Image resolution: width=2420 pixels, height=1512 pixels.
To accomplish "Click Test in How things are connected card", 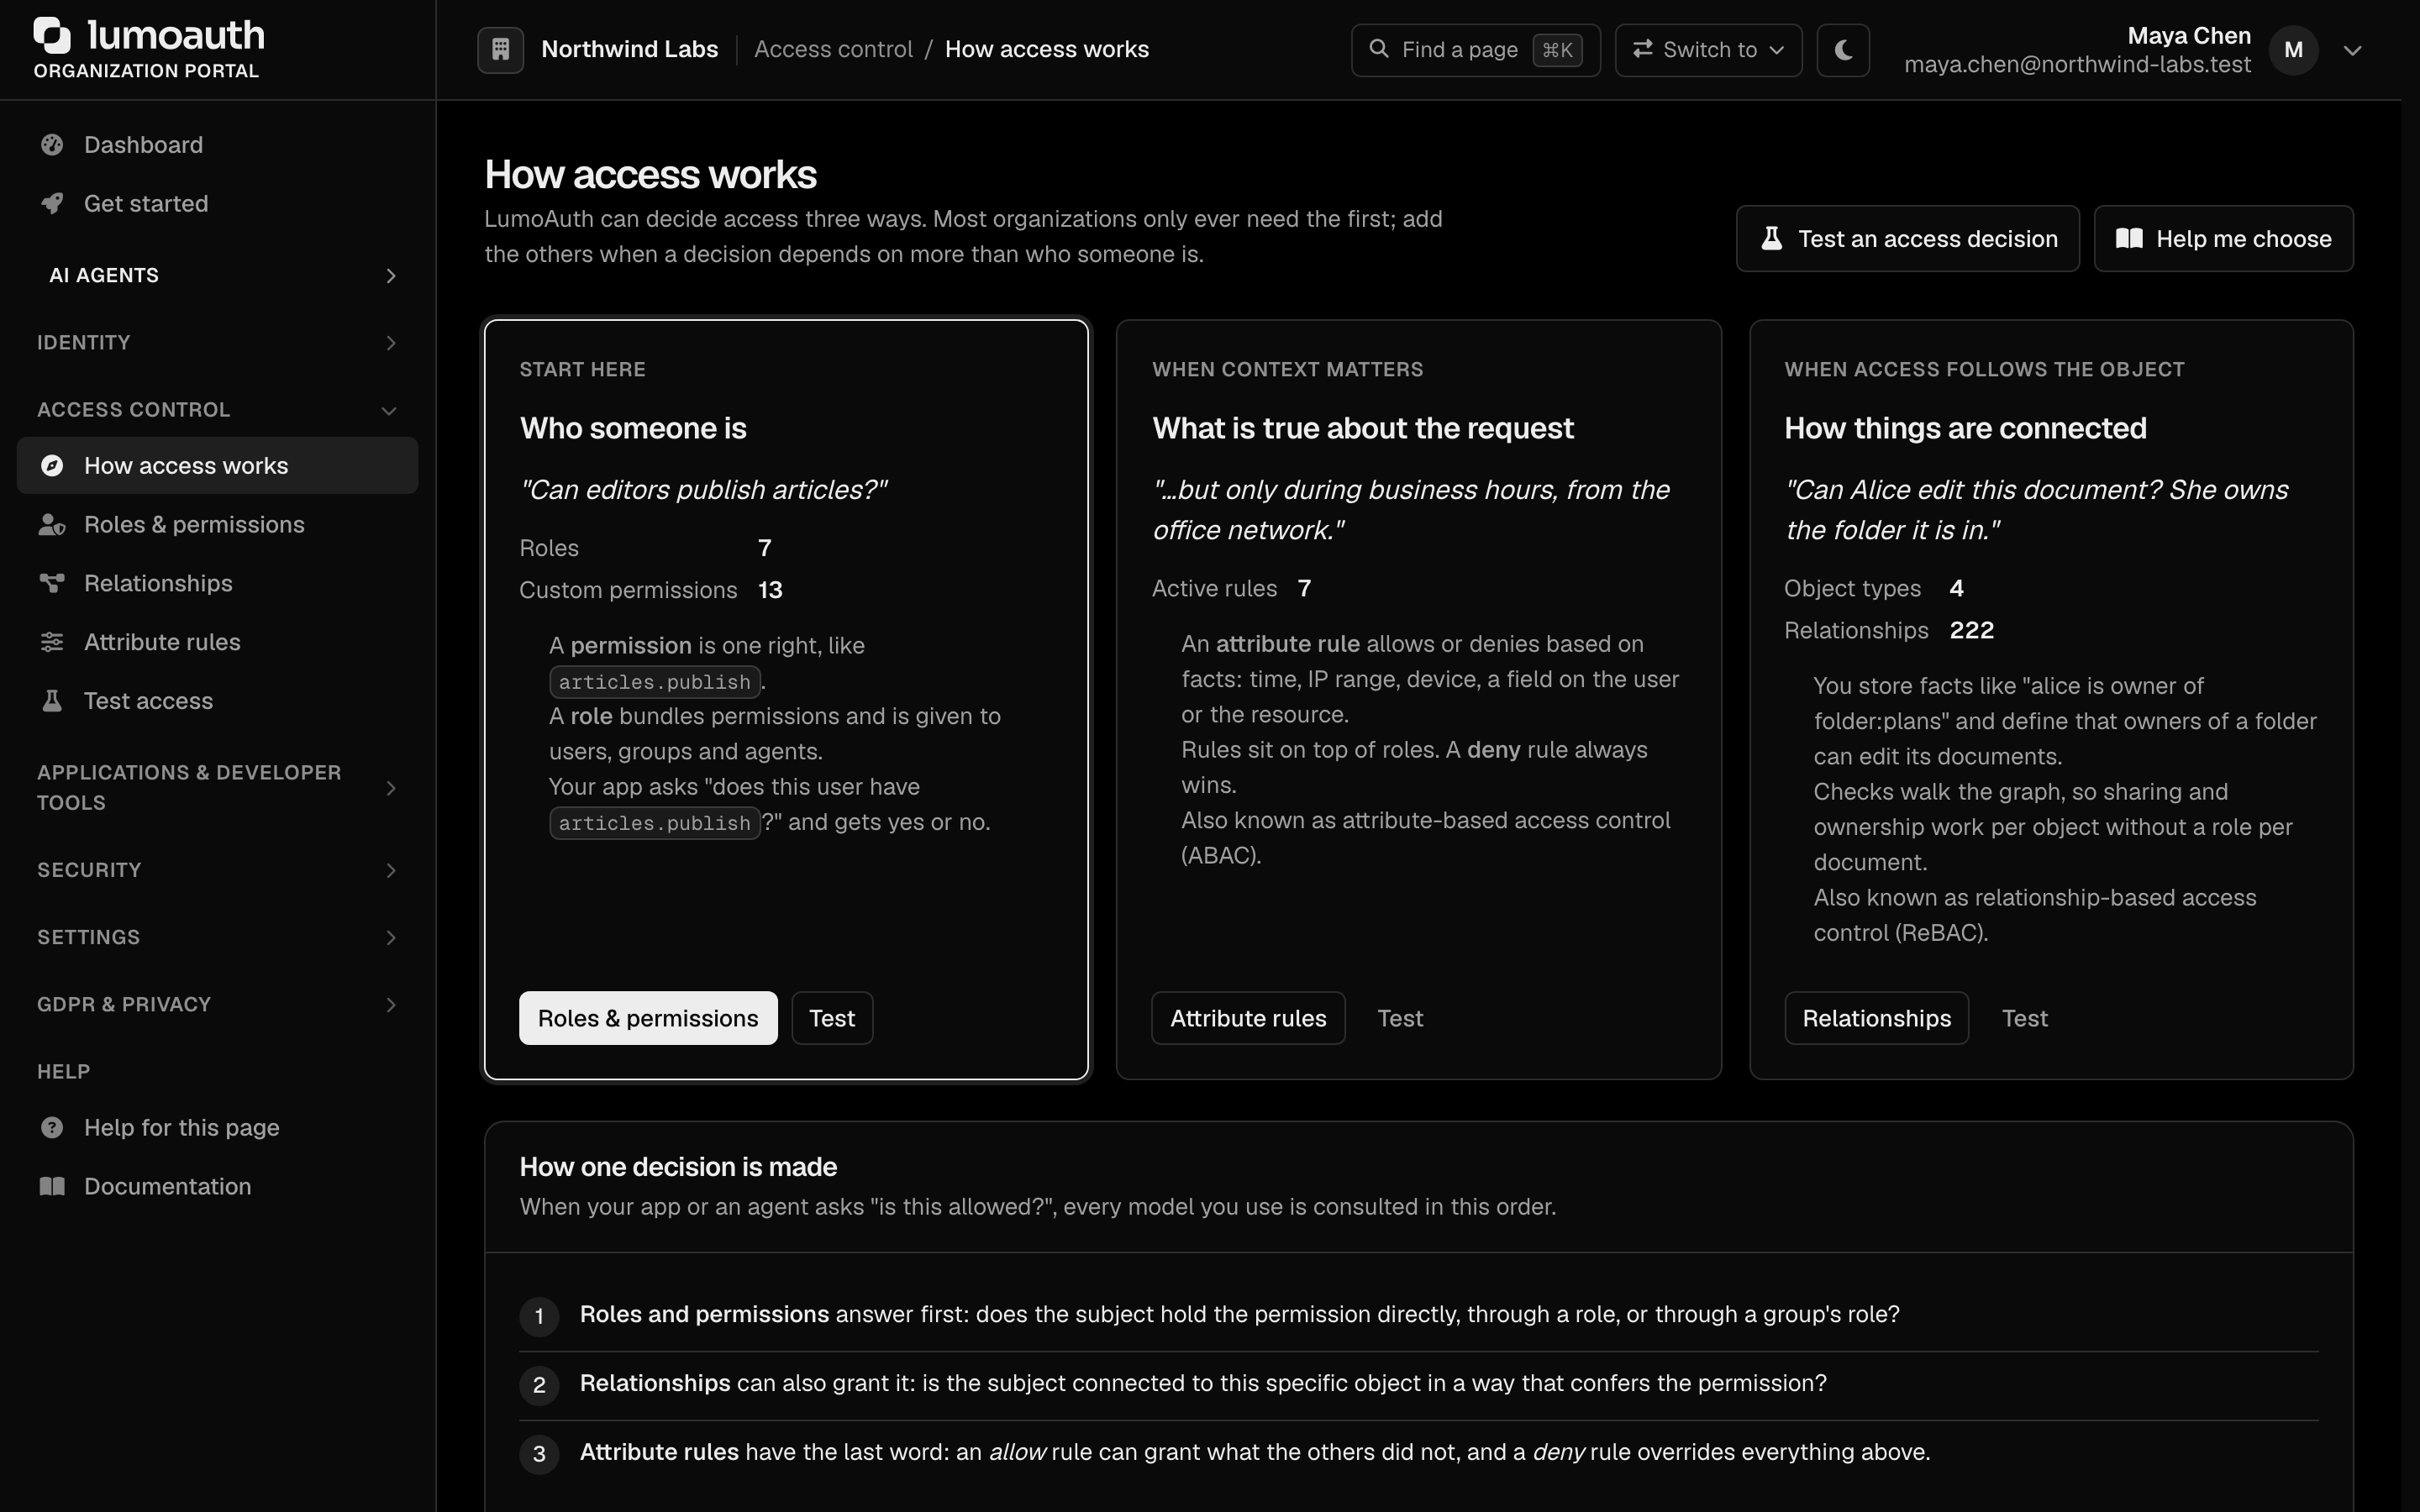I will point(2025,1018).
